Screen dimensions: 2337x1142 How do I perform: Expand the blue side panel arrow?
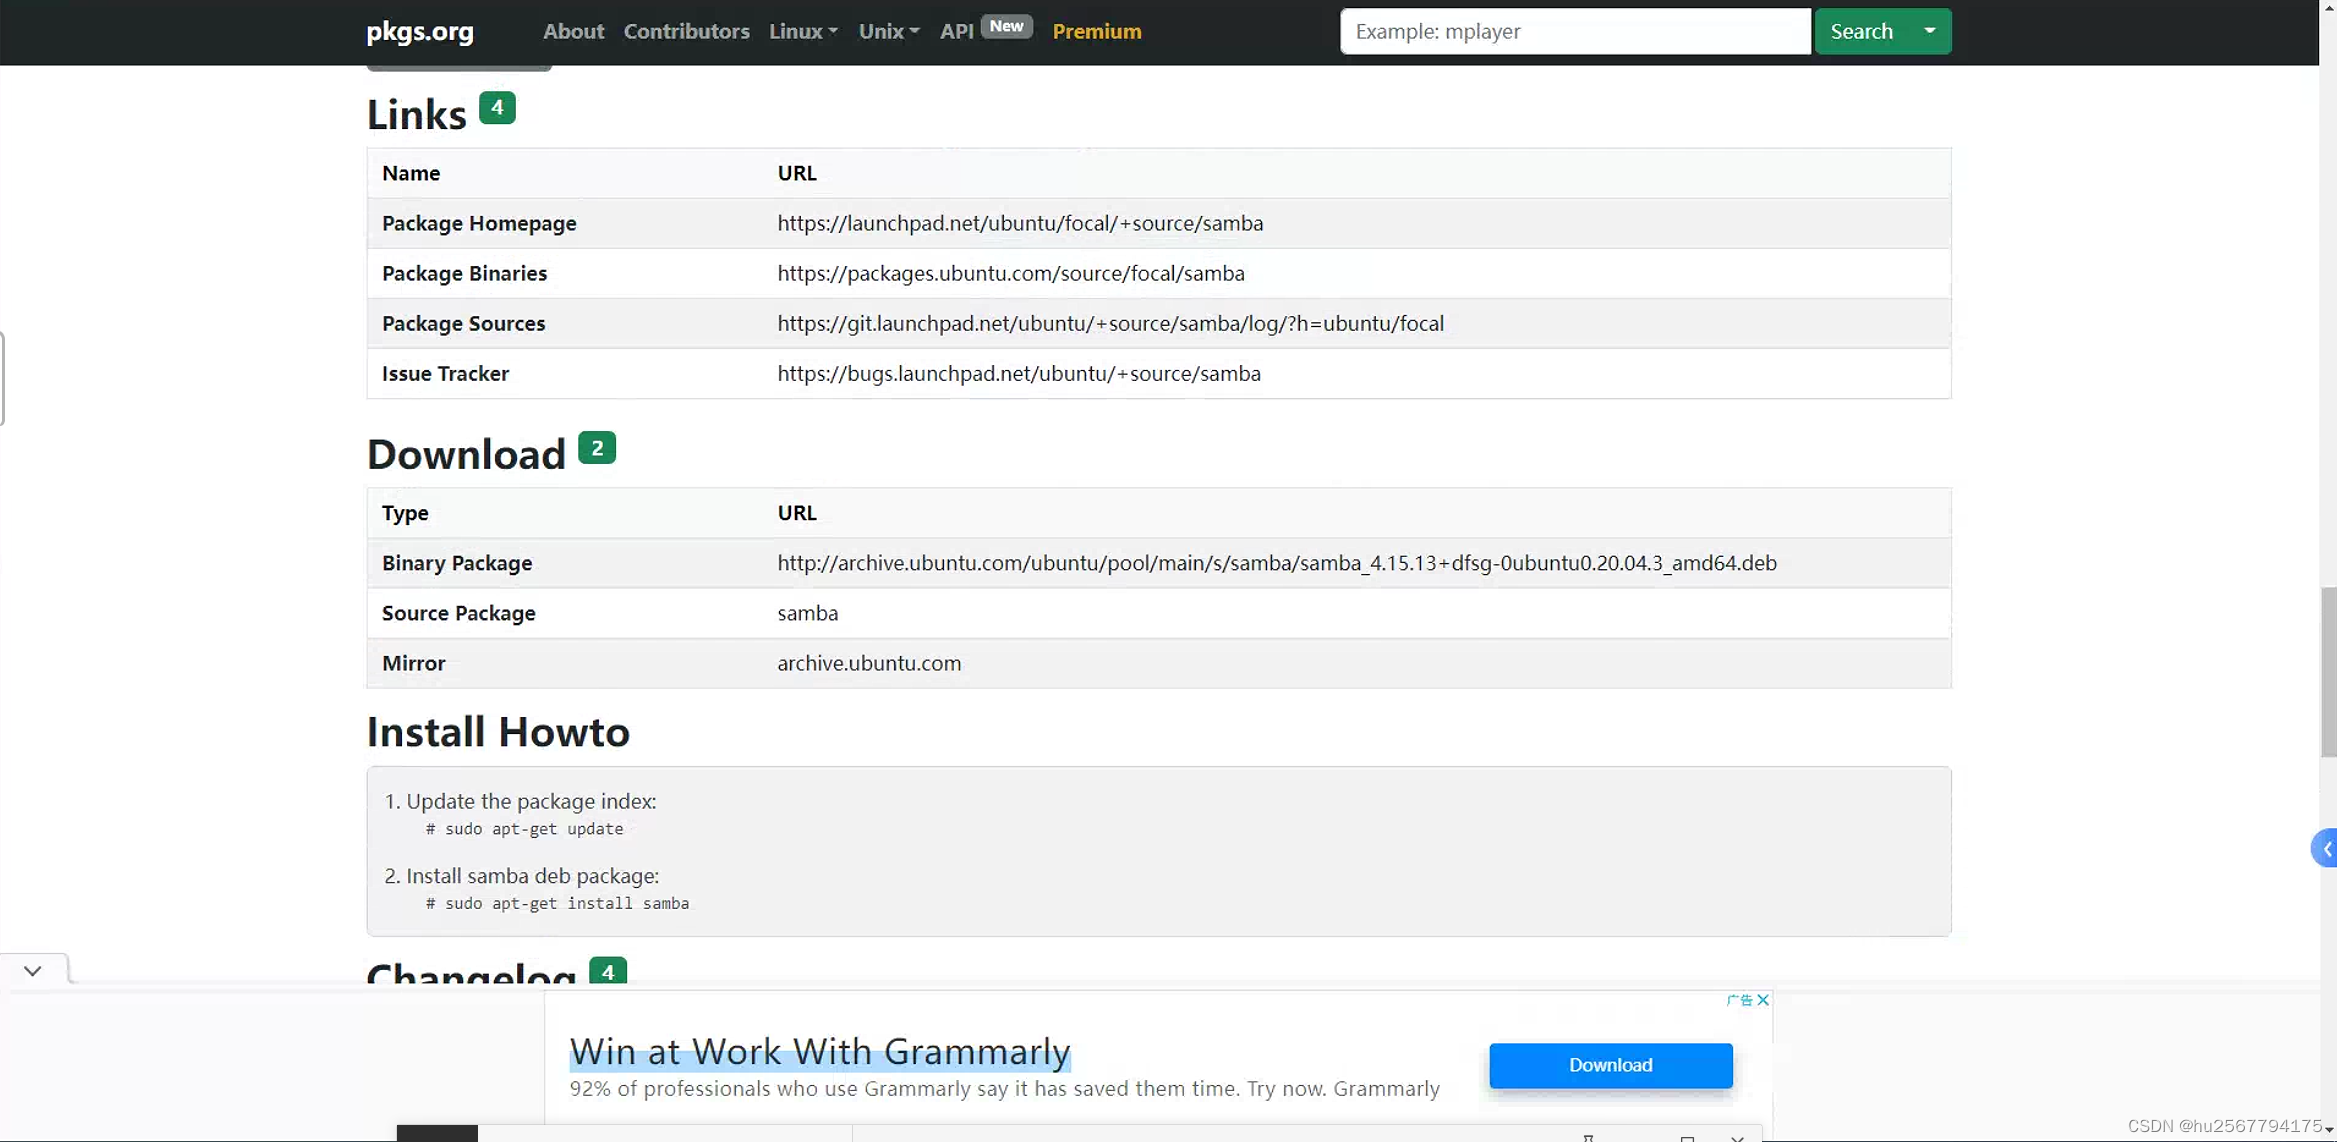tap(2325, 849)
